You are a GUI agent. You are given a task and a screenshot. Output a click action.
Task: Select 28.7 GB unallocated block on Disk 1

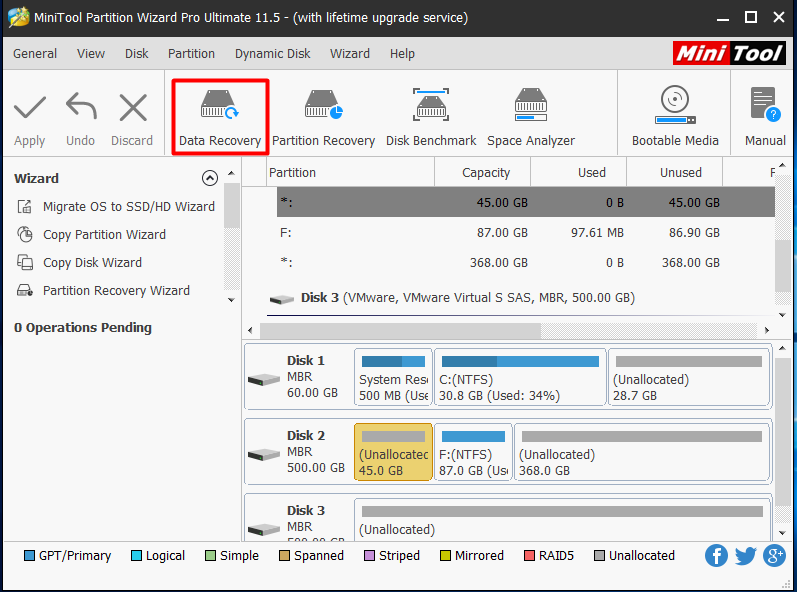689,377
